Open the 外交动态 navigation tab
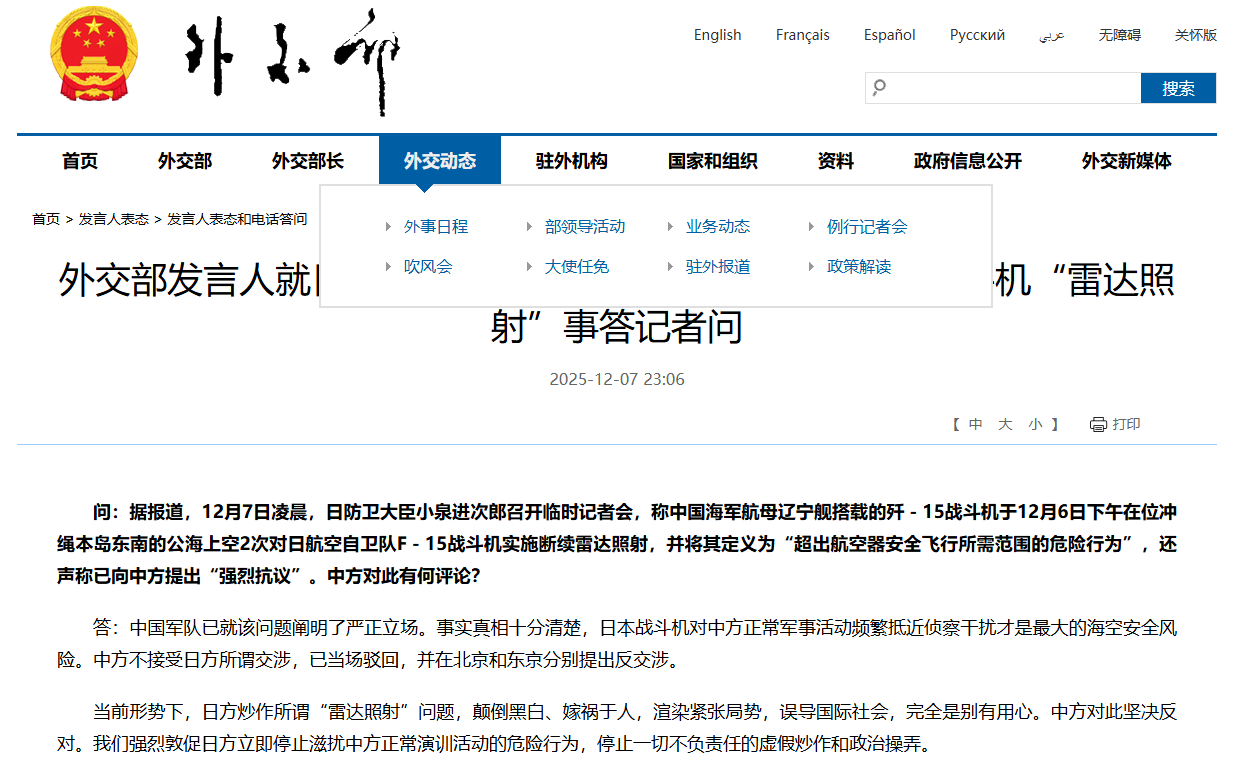1246x765 pixels. click(x=439, y=161)
